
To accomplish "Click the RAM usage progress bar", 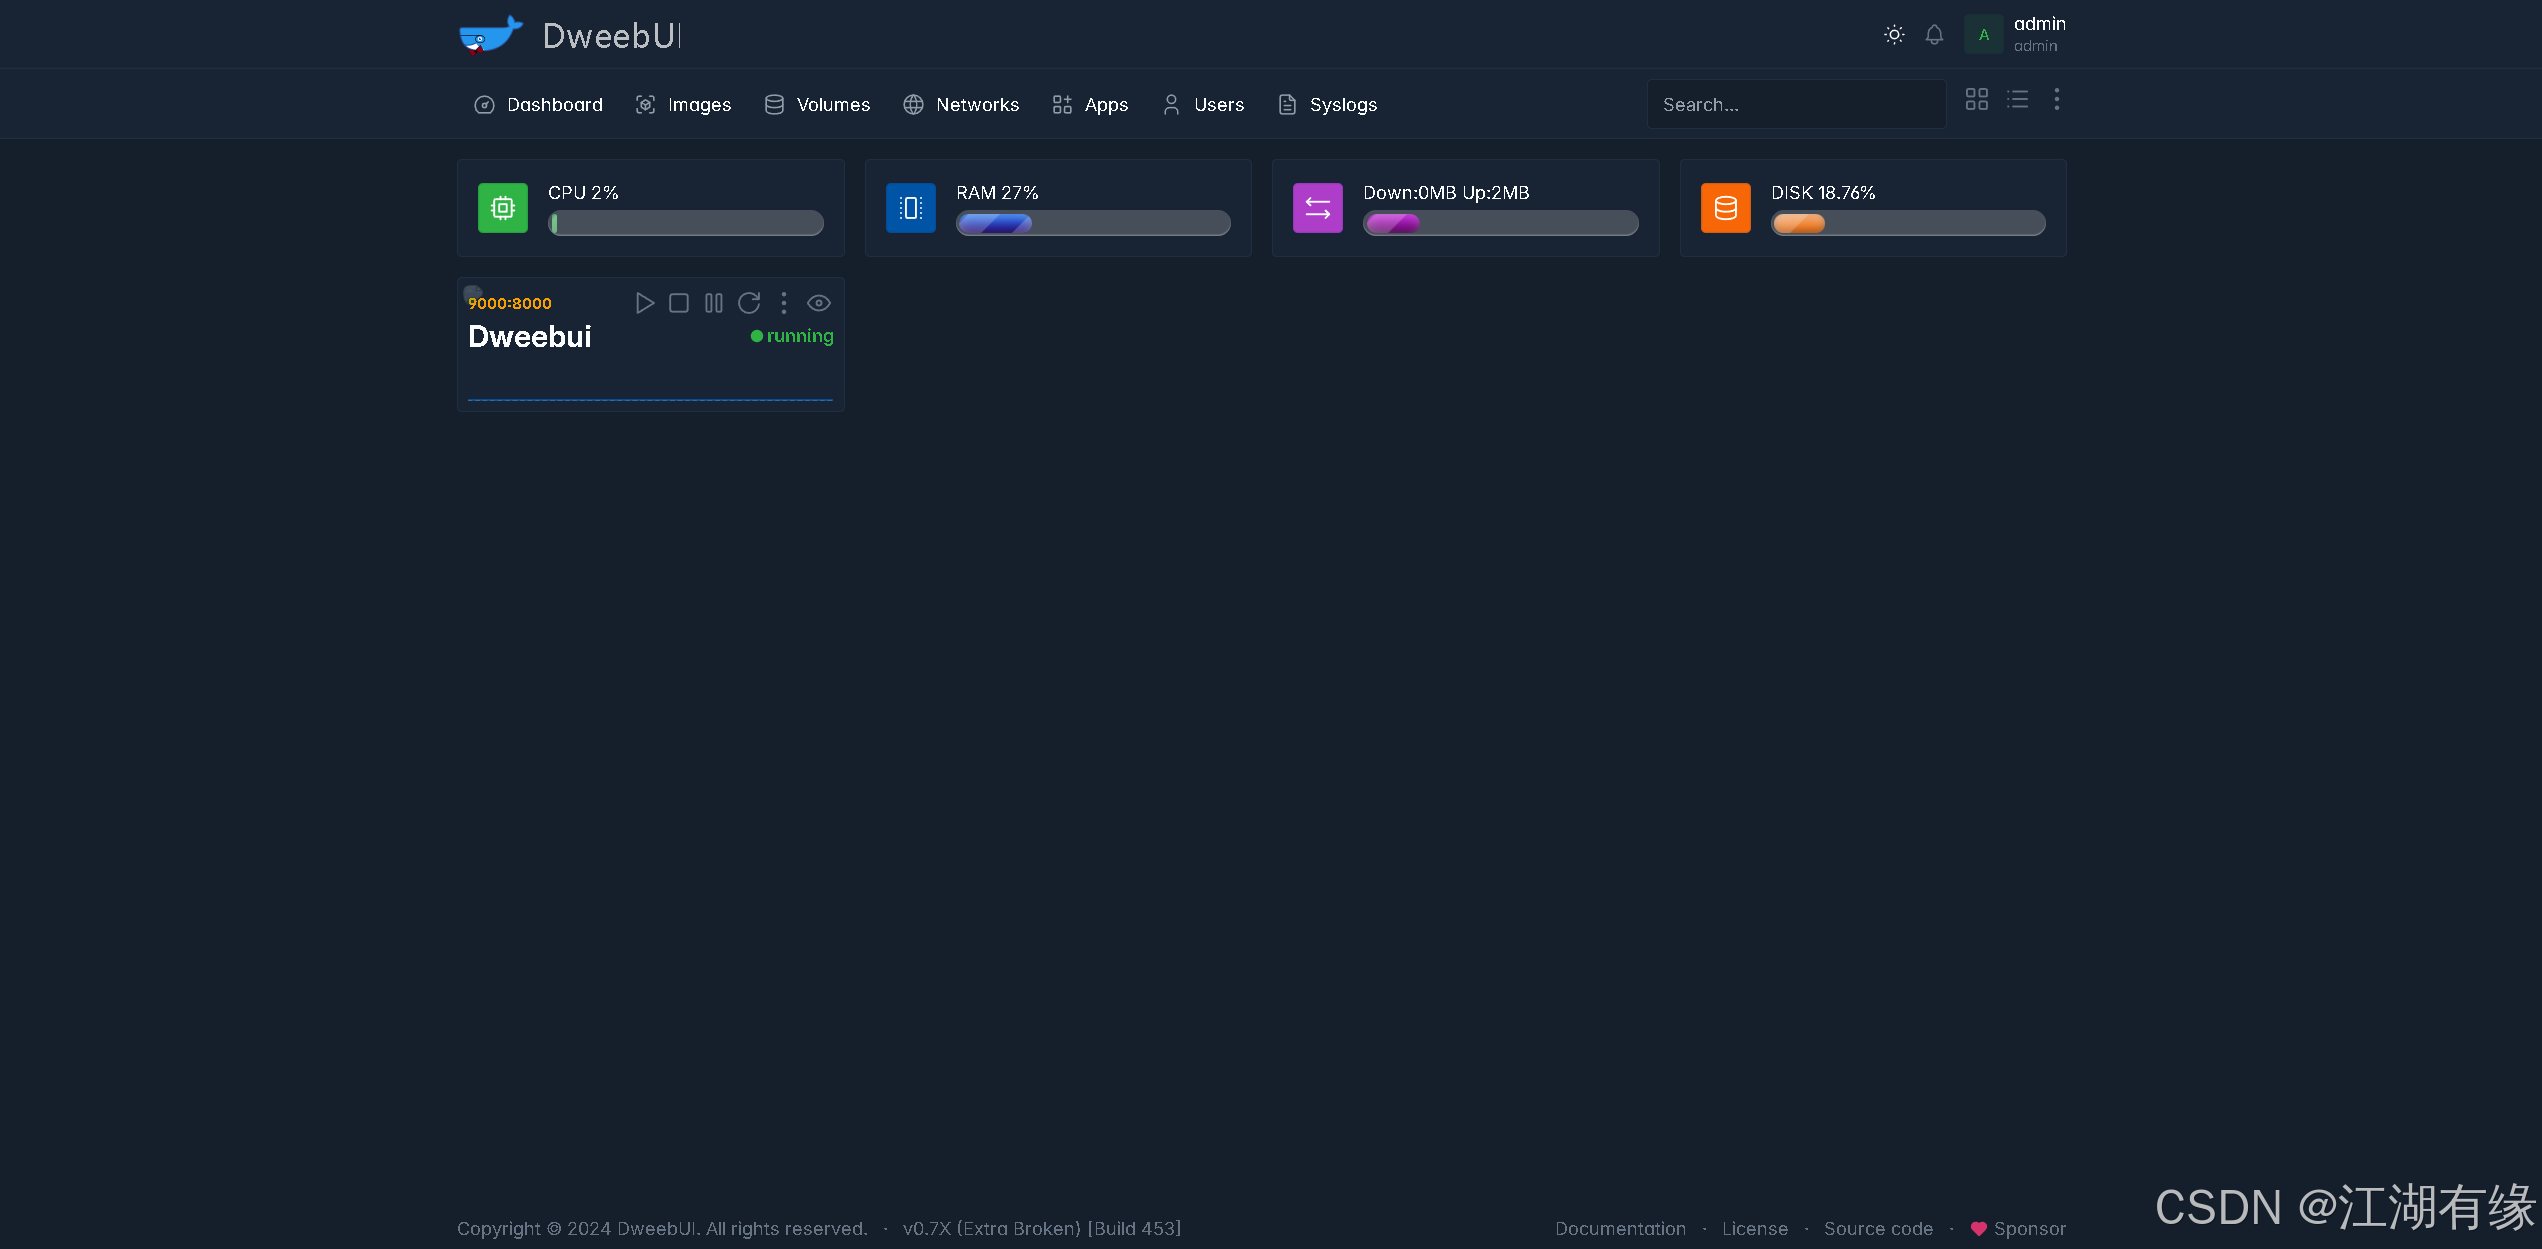I will (x=1093, y=223).
